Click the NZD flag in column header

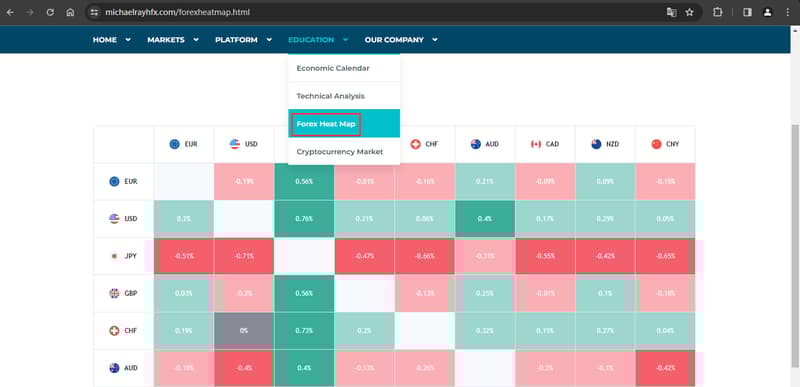tap(596, 144)
